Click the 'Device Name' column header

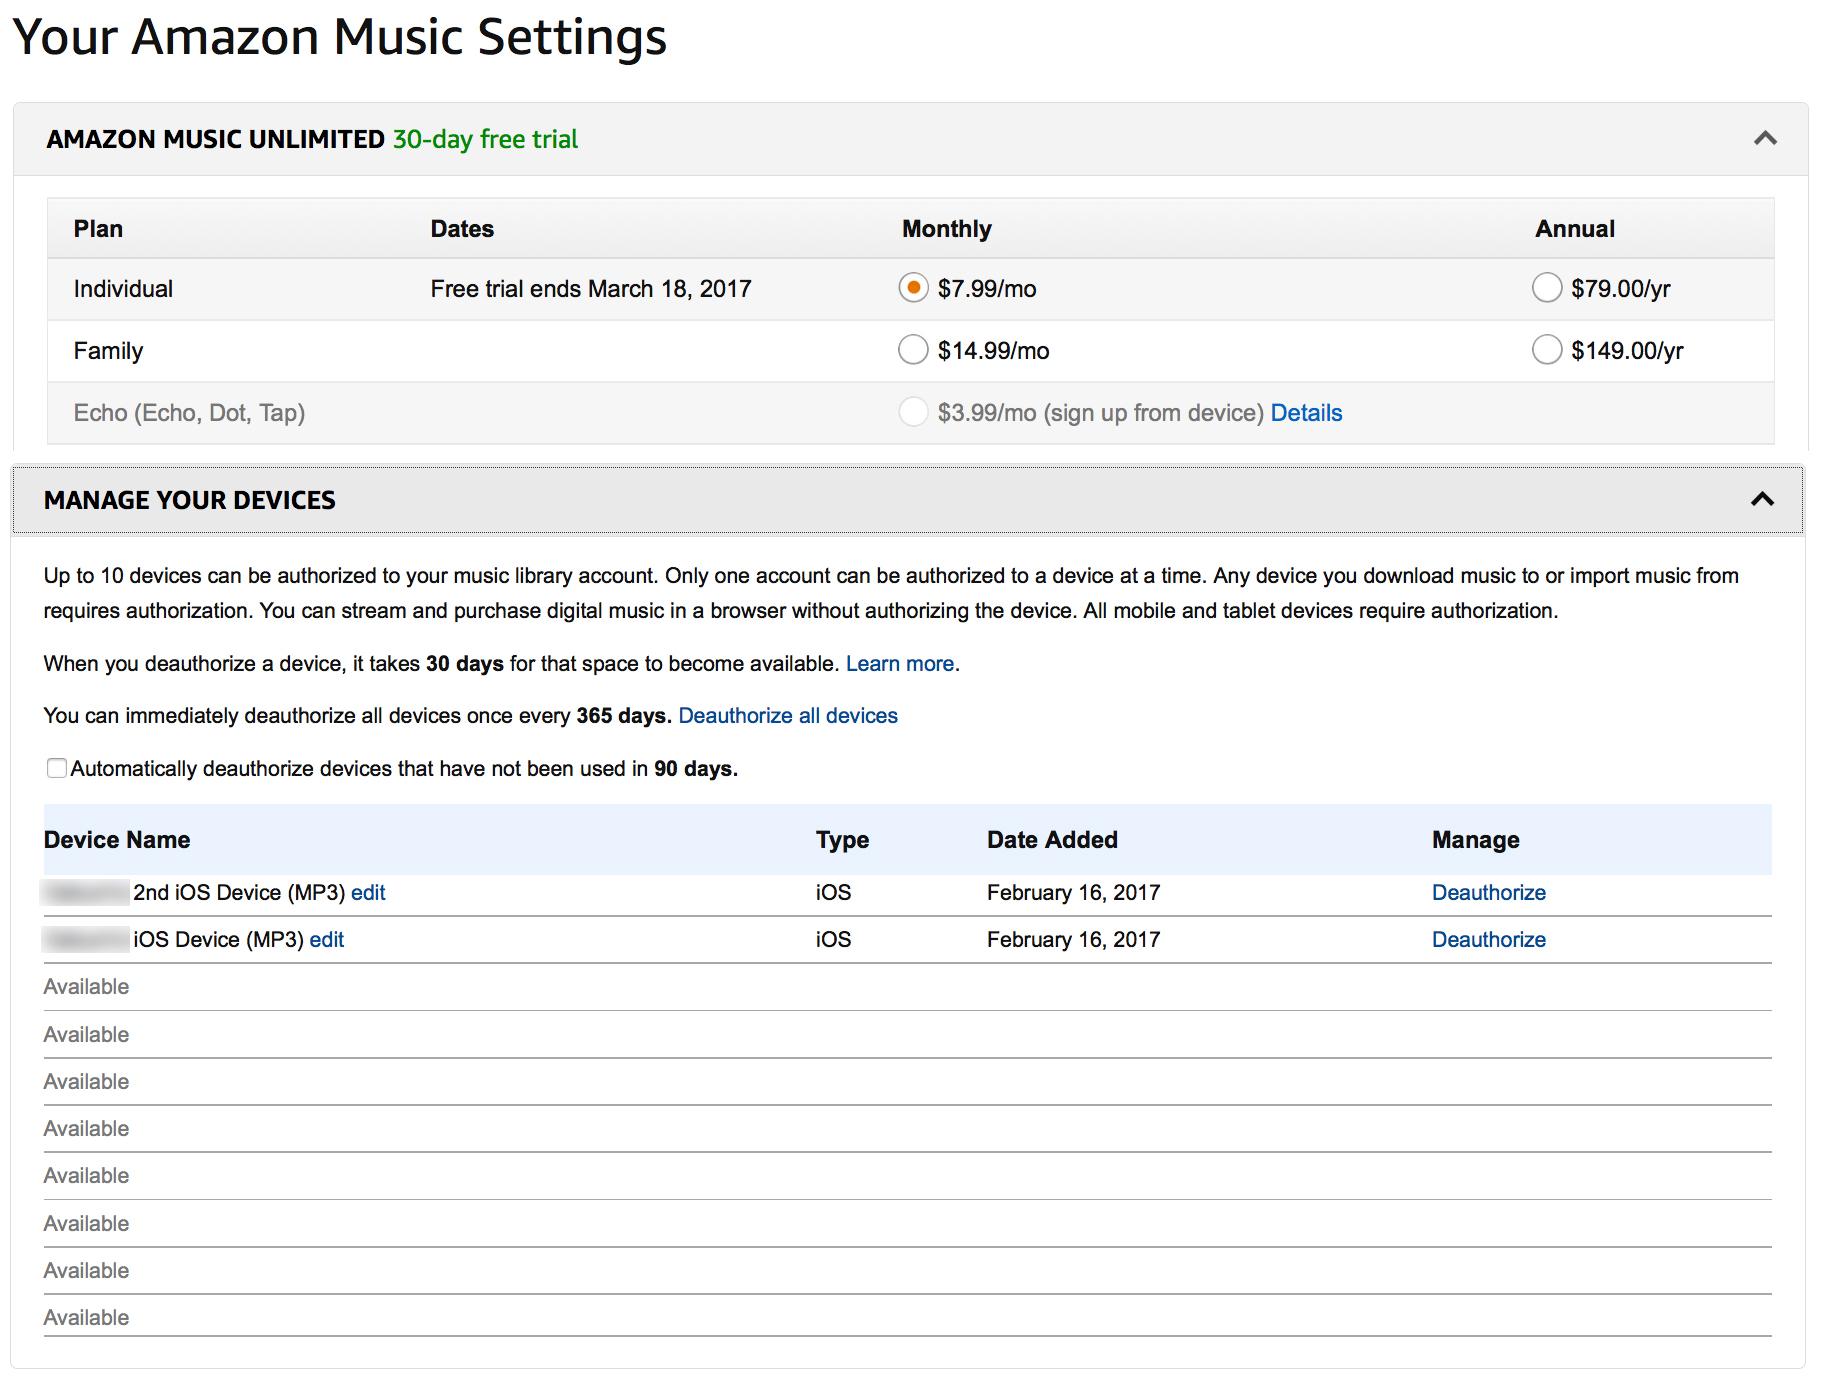117,840
